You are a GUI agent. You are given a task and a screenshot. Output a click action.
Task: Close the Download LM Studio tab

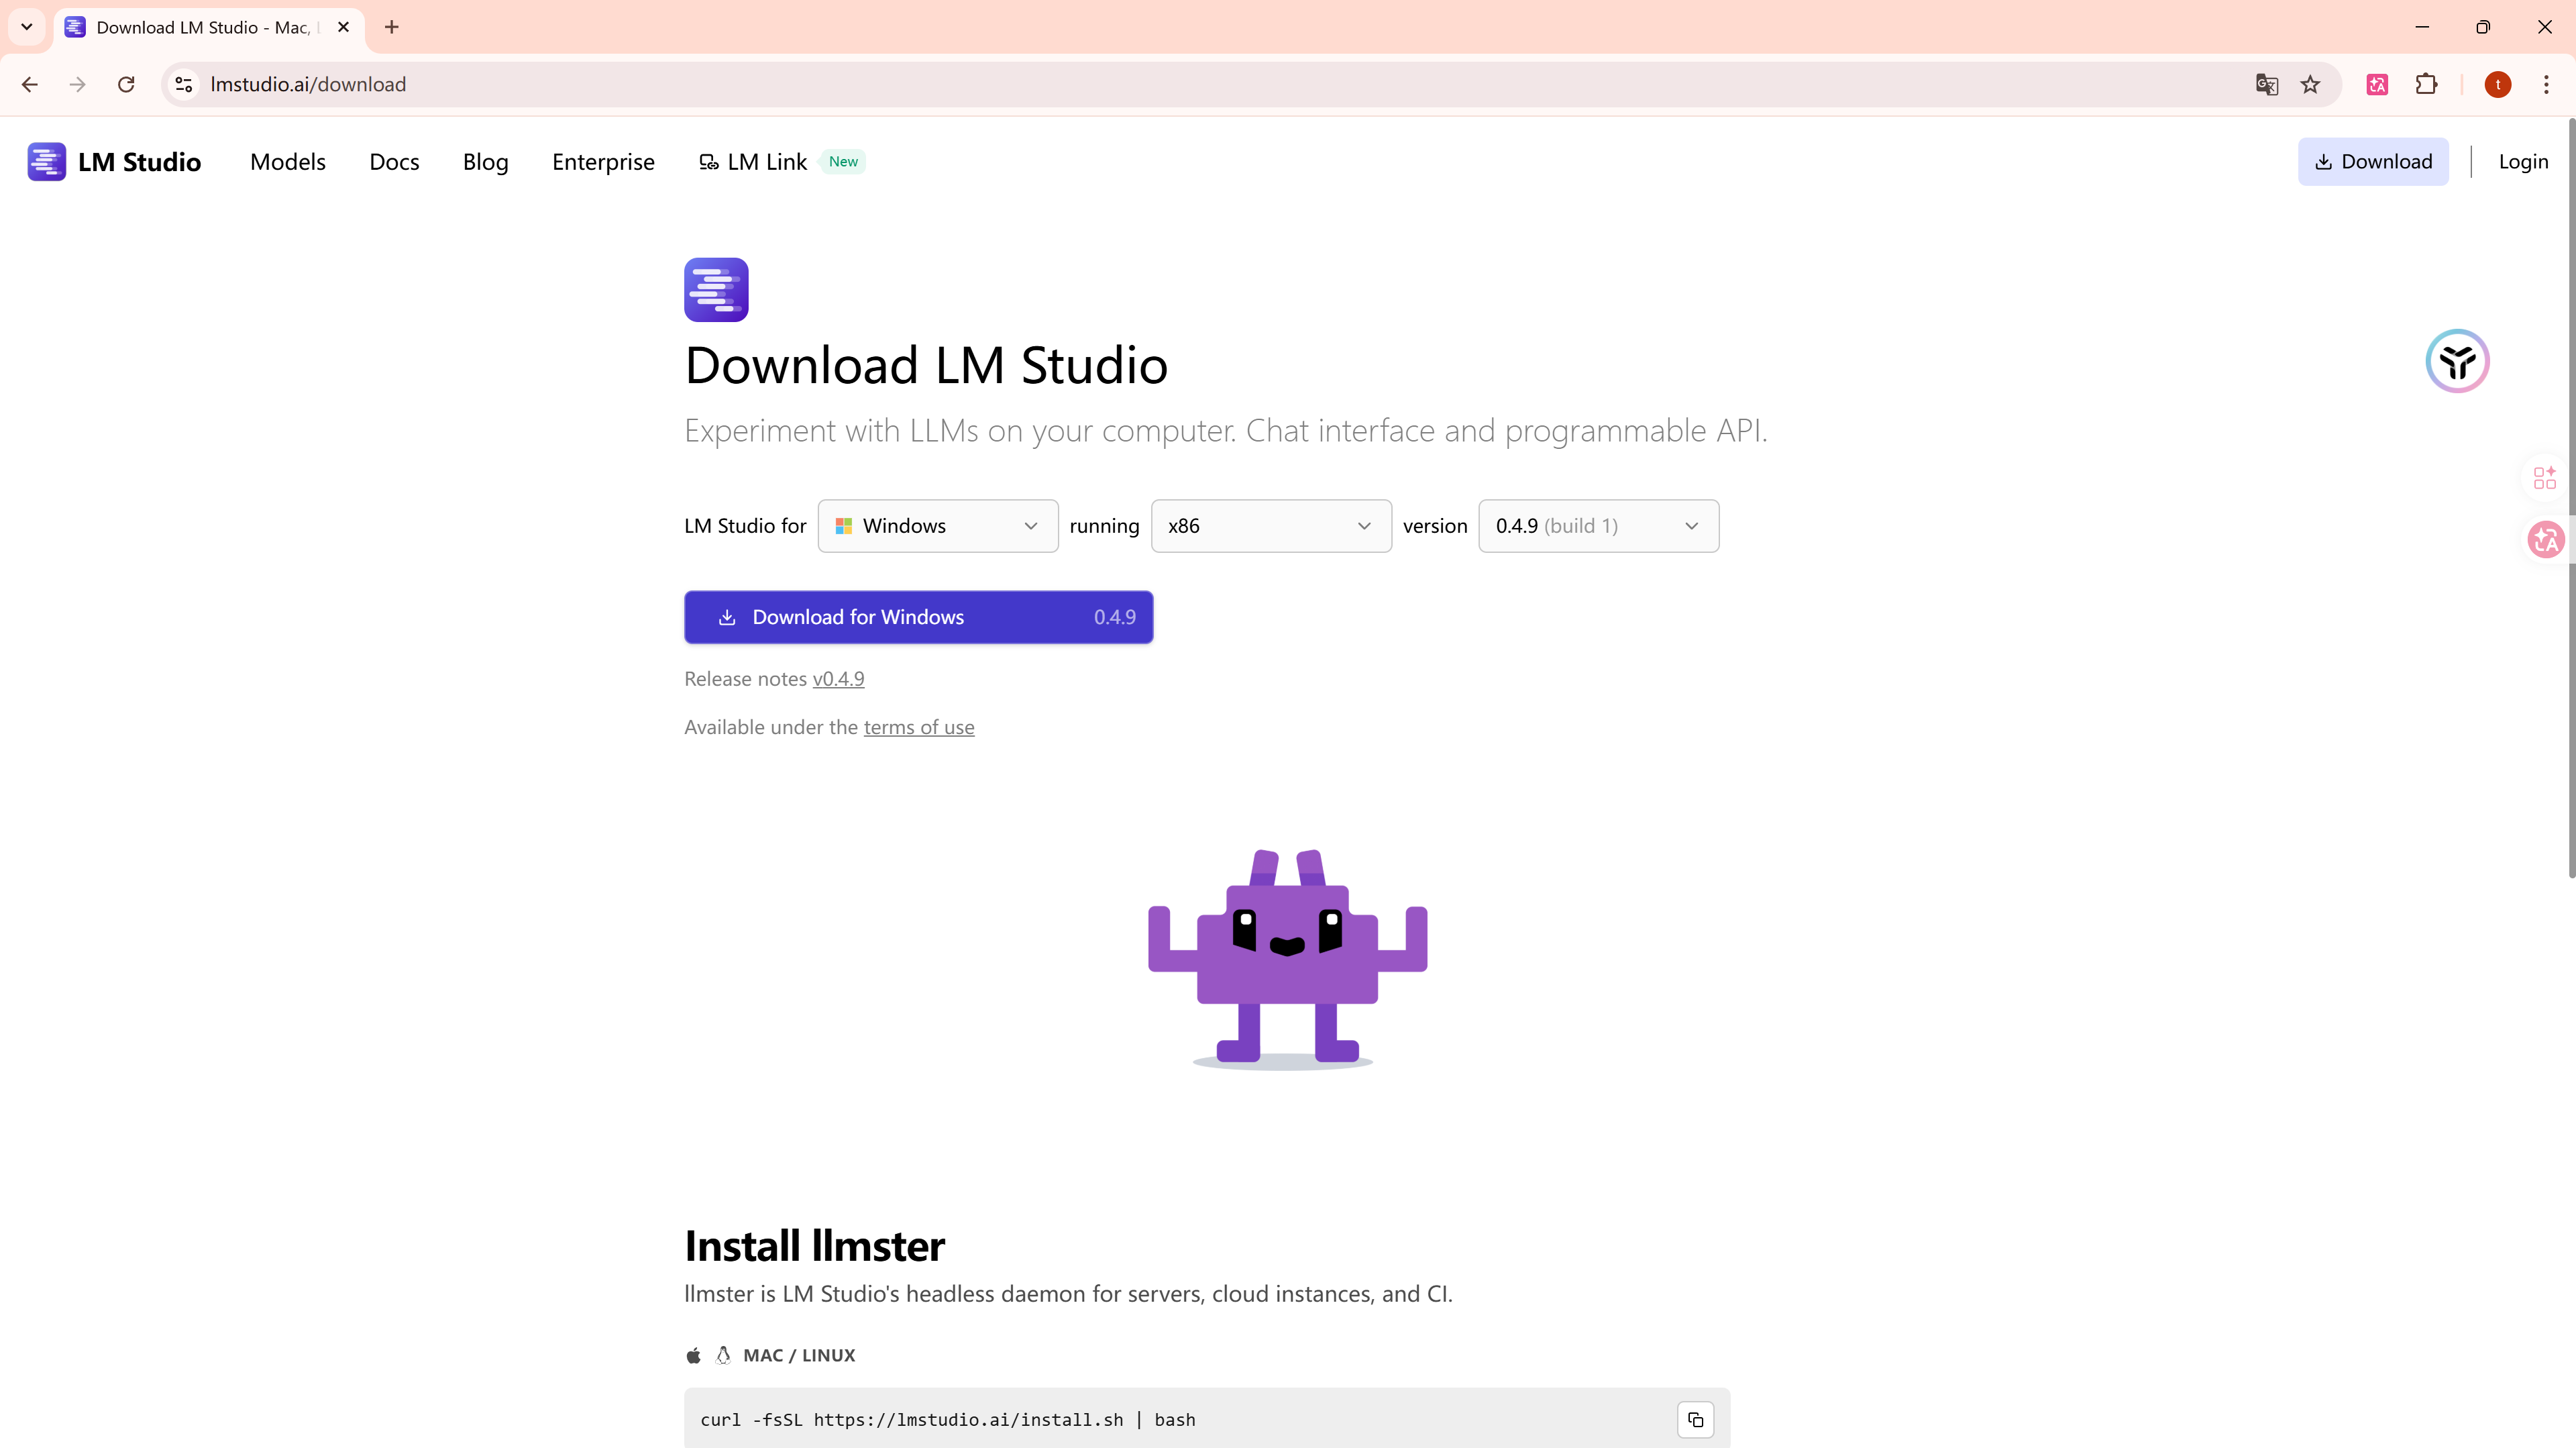(344, 27)
